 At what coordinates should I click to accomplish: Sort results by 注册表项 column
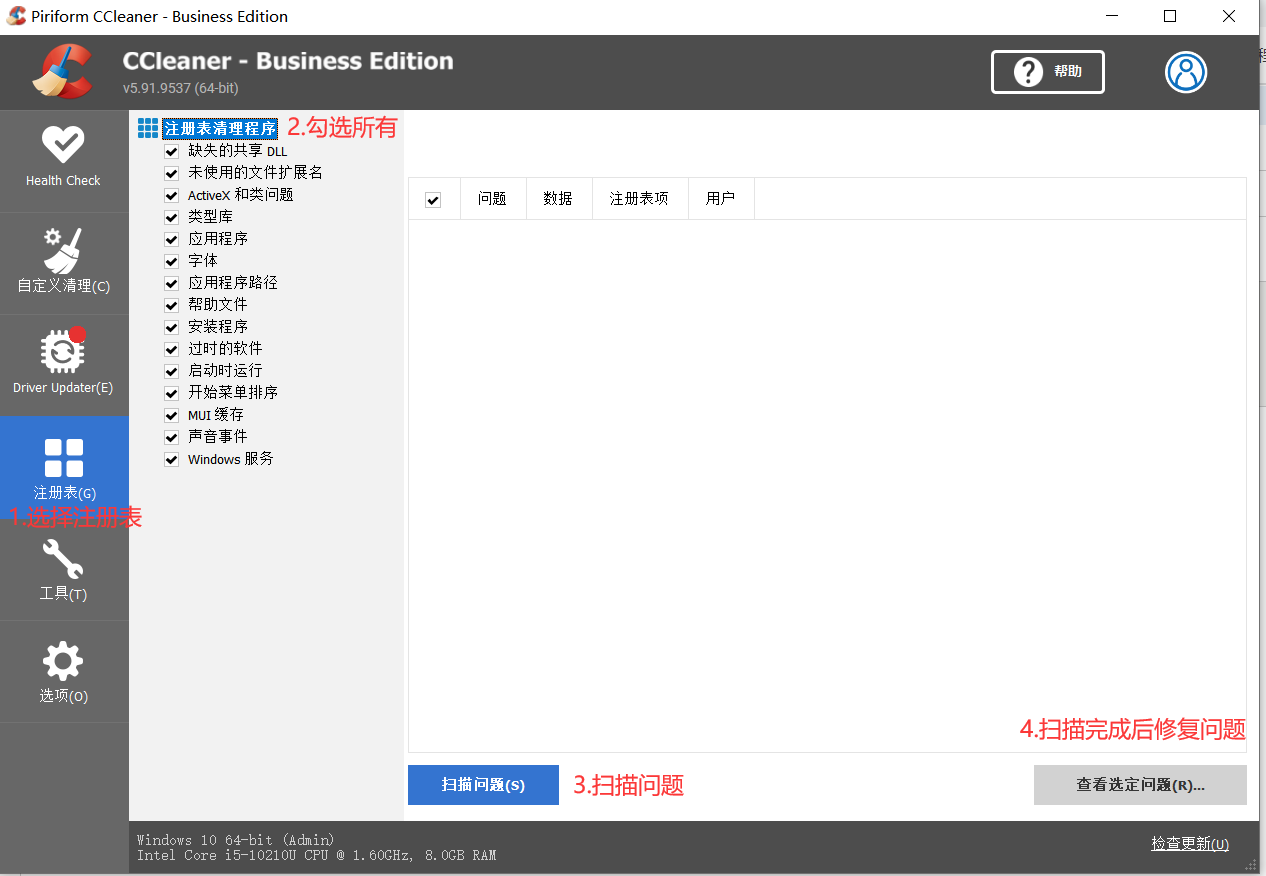639,198
